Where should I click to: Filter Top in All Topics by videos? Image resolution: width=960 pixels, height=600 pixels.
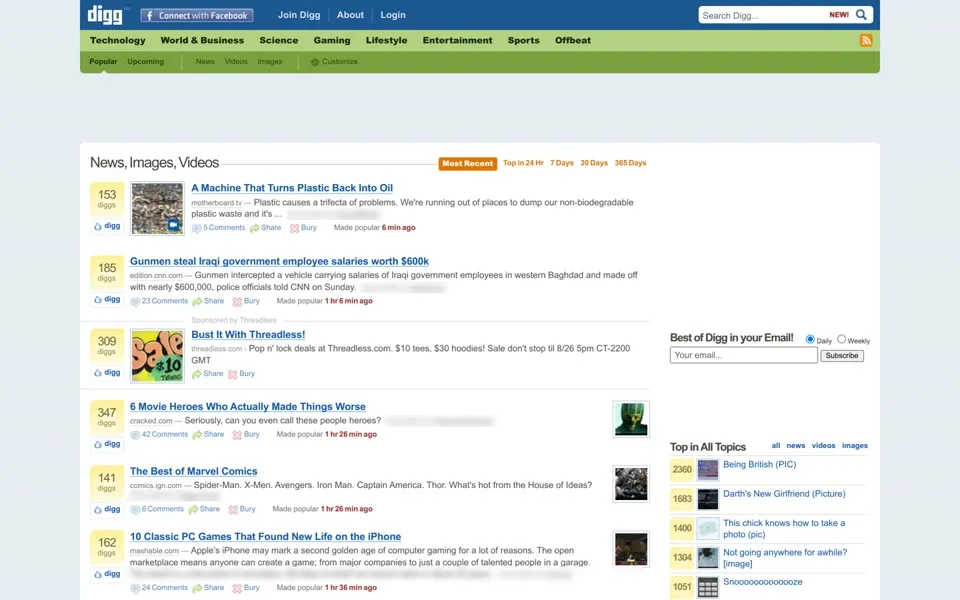tap(823, 446)
